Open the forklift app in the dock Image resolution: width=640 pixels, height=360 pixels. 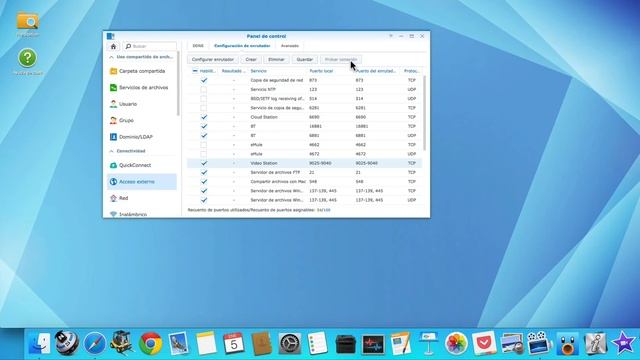coord(122,343)
